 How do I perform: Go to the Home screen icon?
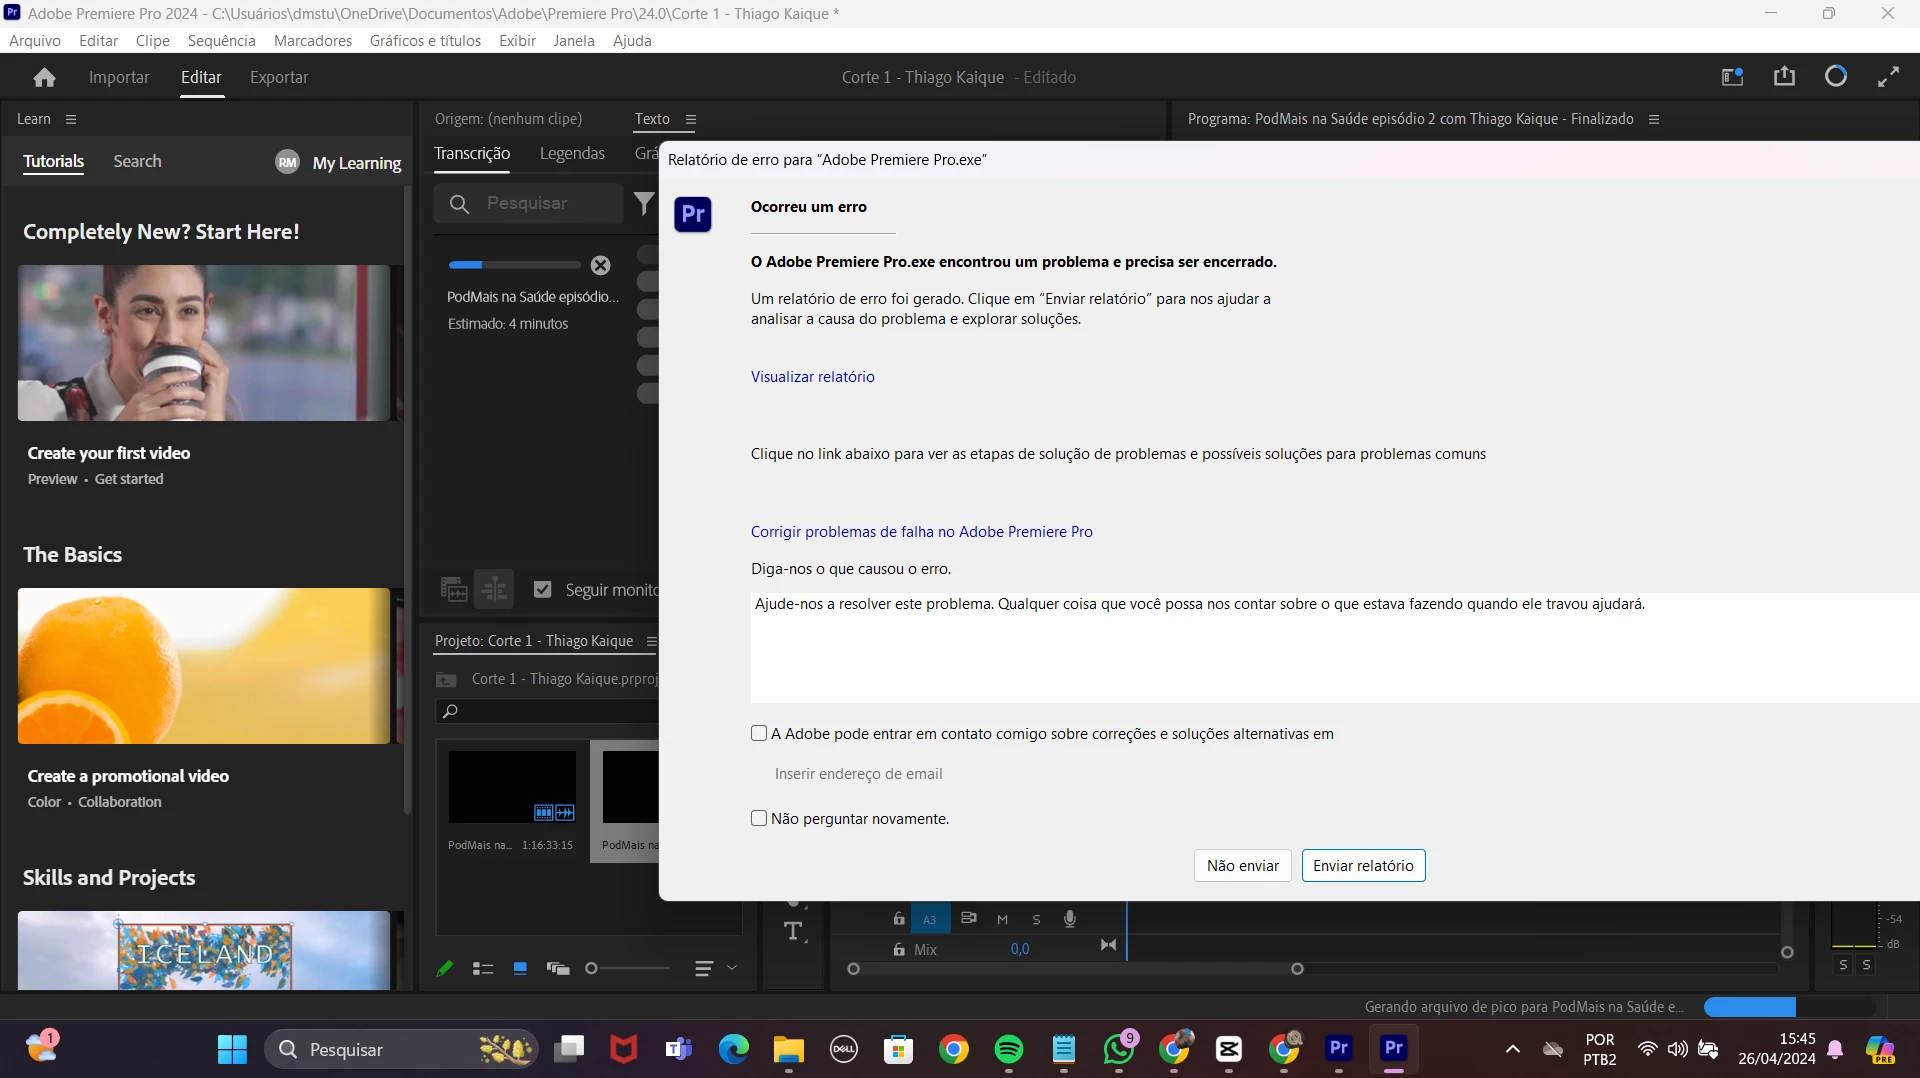pyautogui.click(x=44, y=77)
